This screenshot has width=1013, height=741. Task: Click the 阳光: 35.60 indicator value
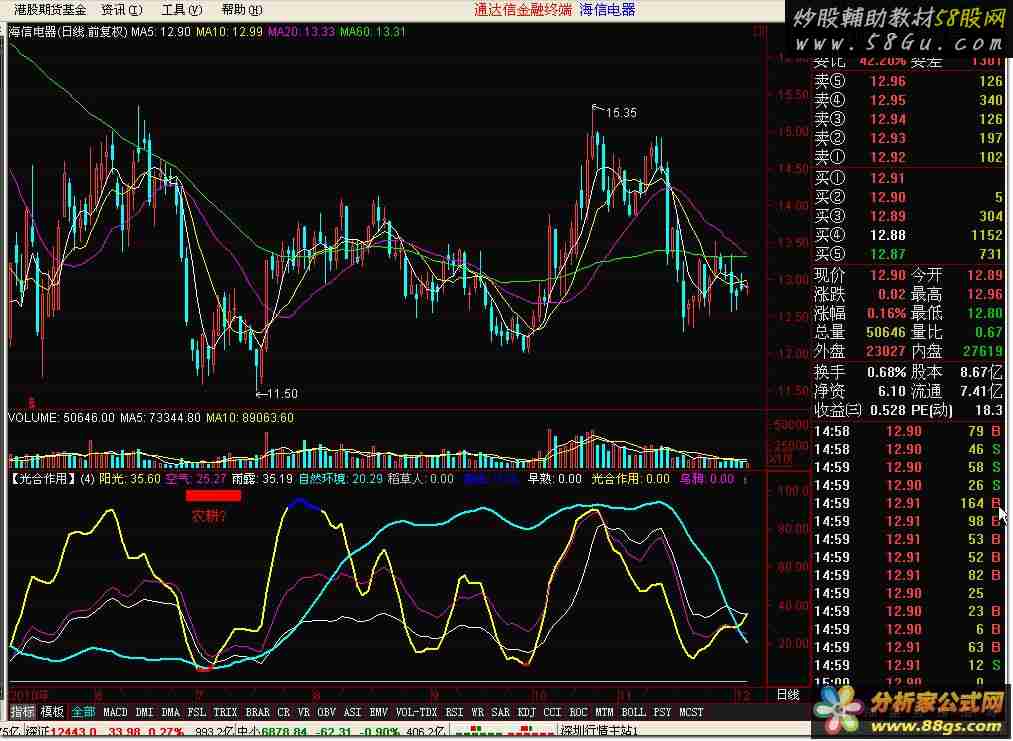click(129, 479)
